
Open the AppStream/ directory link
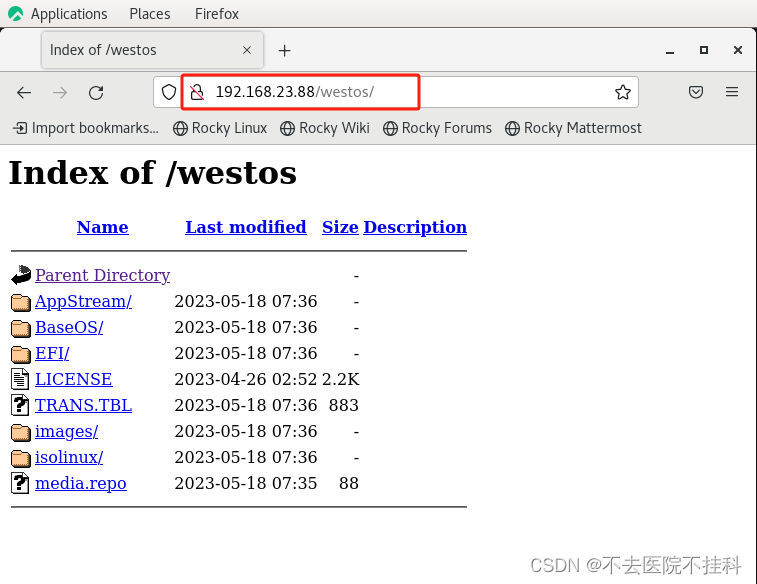[x=84, y=301]
